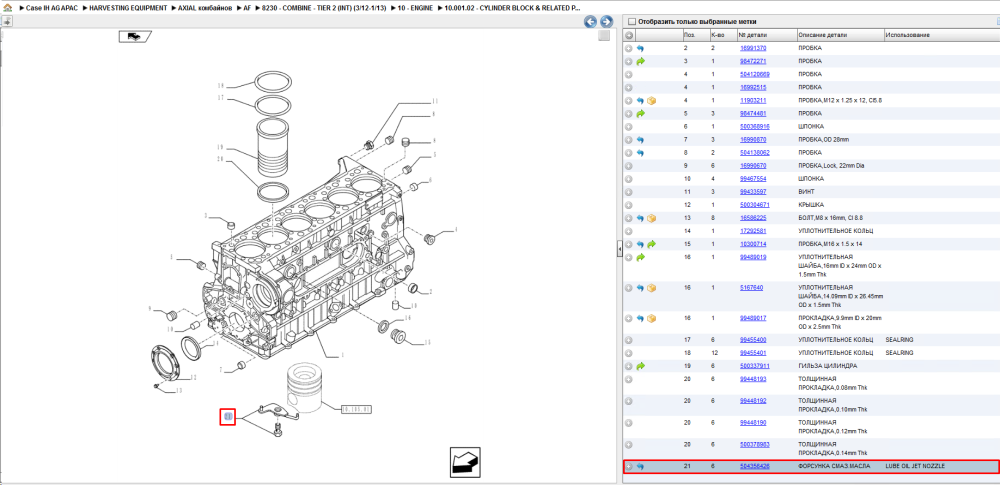Click green substitute arrow for part 98472271
Viewport: 1000px width, 485px height.
640,61
